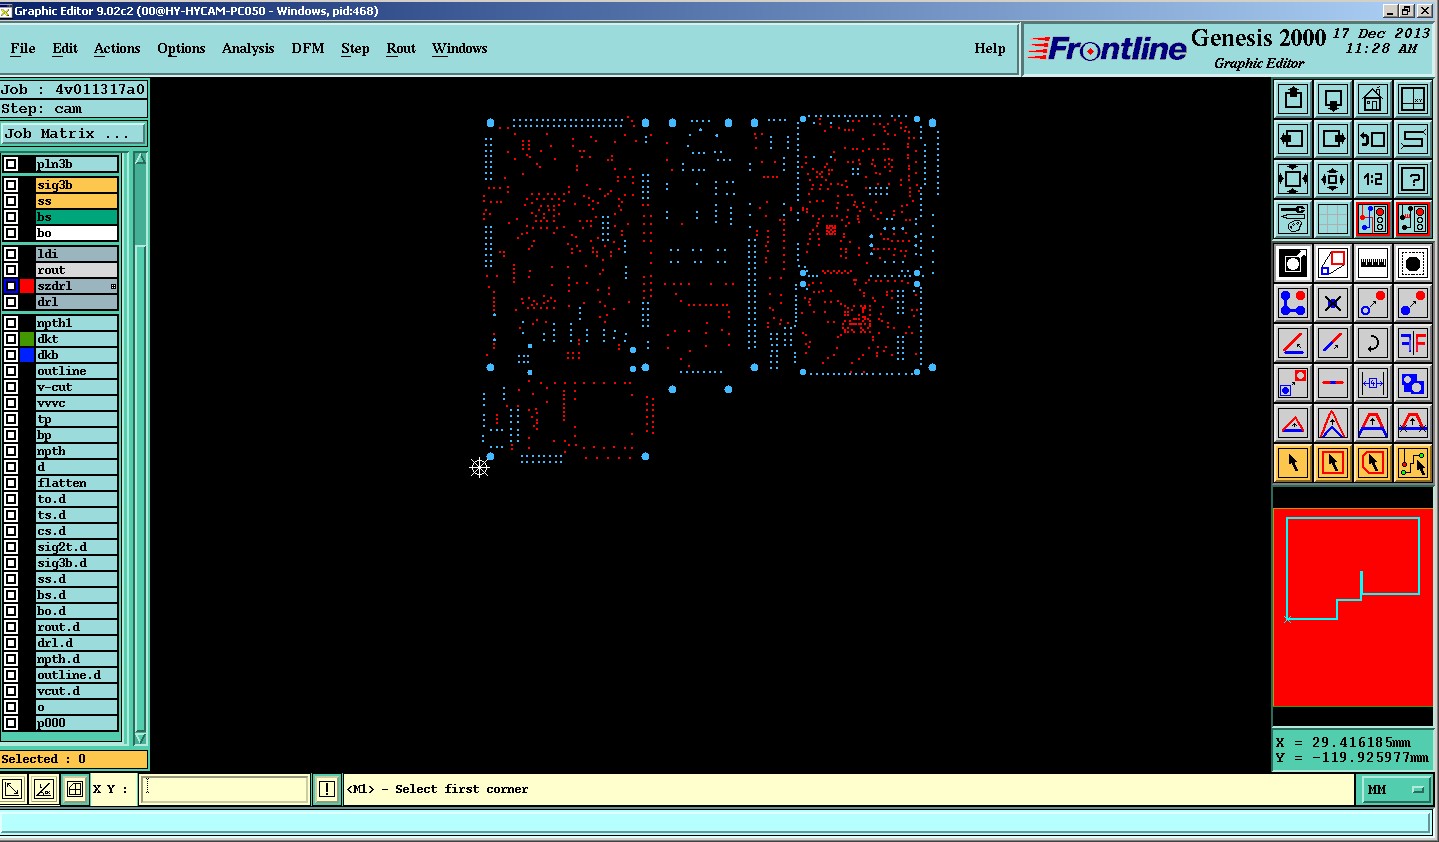This screenshot has width=1439, height=842.
Task: Click the green color swatch of dkt
Action: point(27,339)
